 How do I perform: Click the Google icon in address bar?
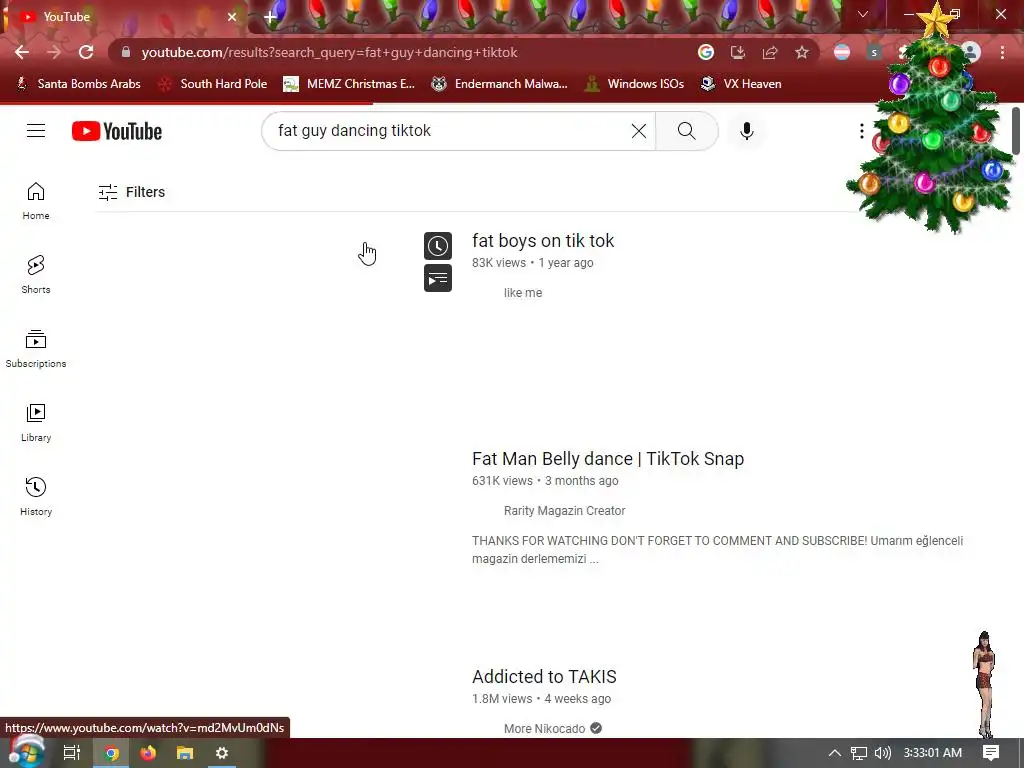706,52
